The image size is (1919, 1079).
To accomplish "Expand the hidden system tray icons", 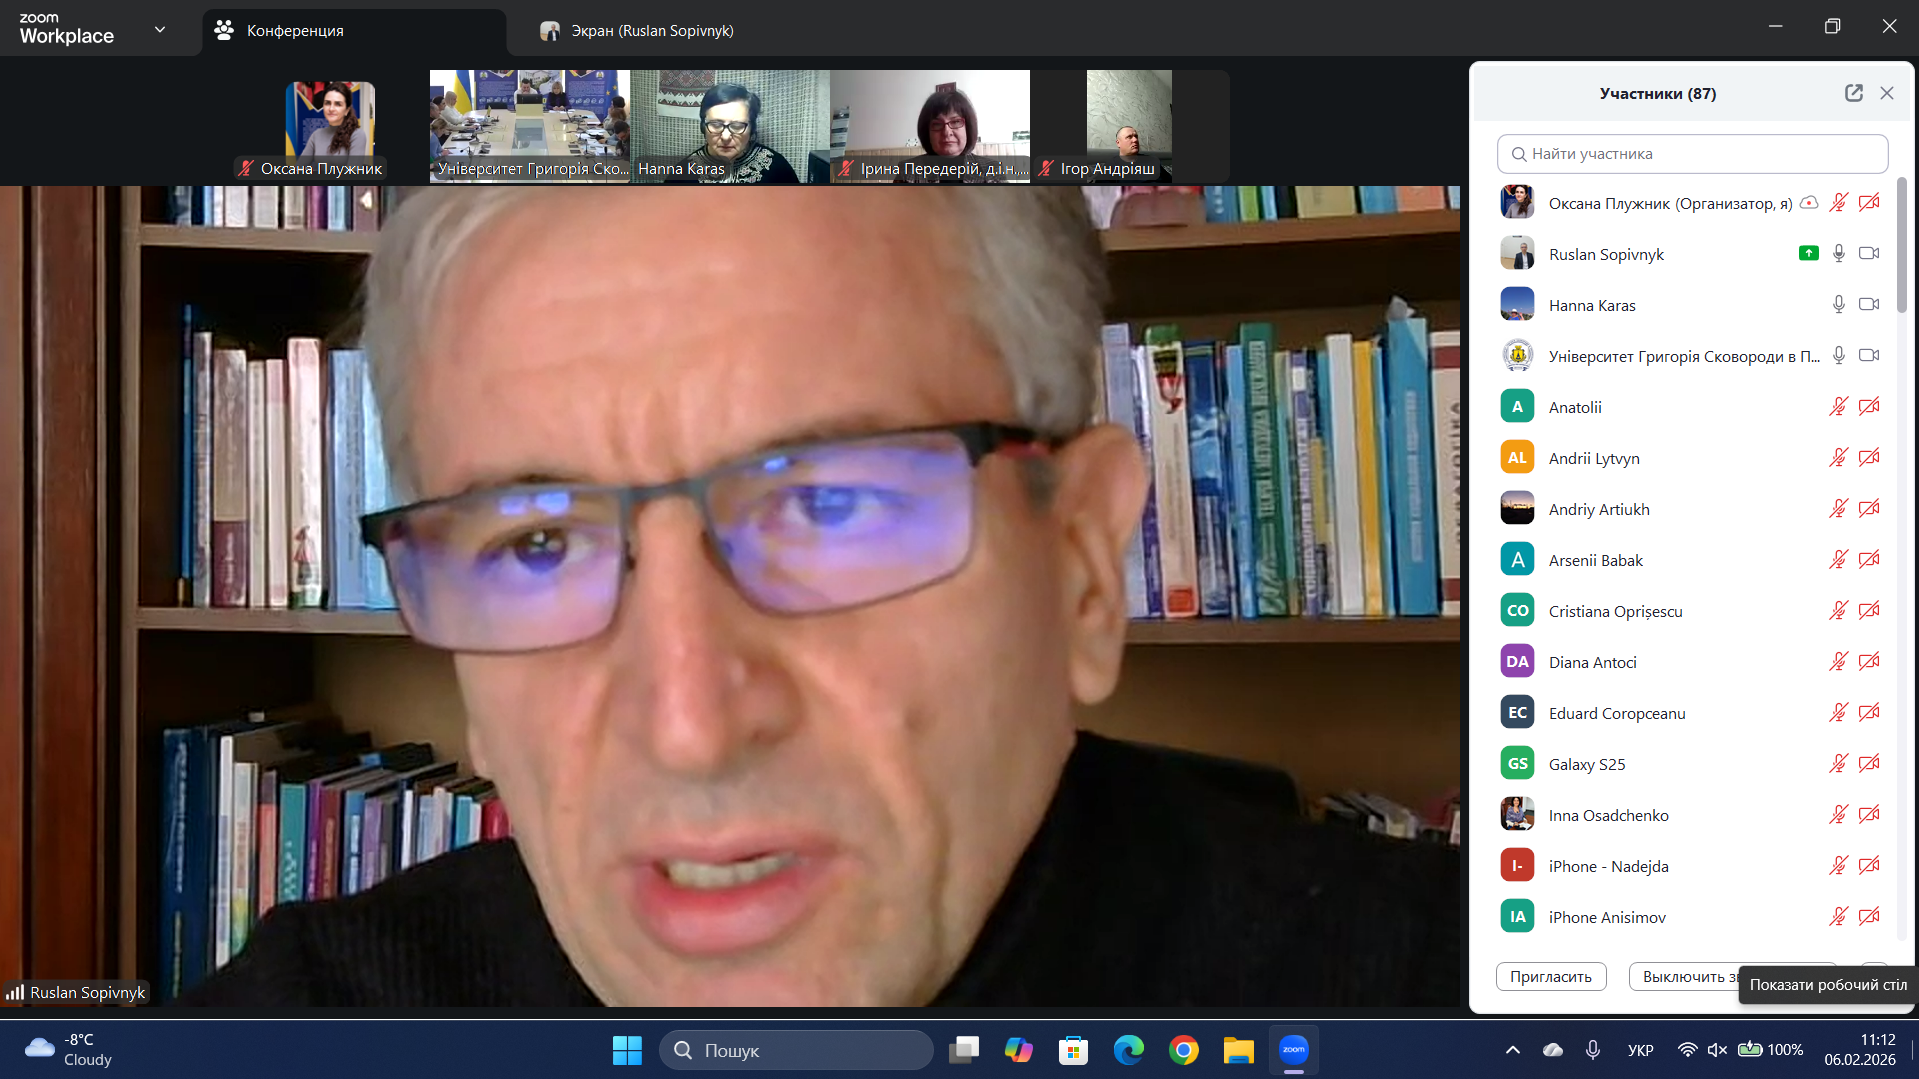I will tap(1512, 1050).
